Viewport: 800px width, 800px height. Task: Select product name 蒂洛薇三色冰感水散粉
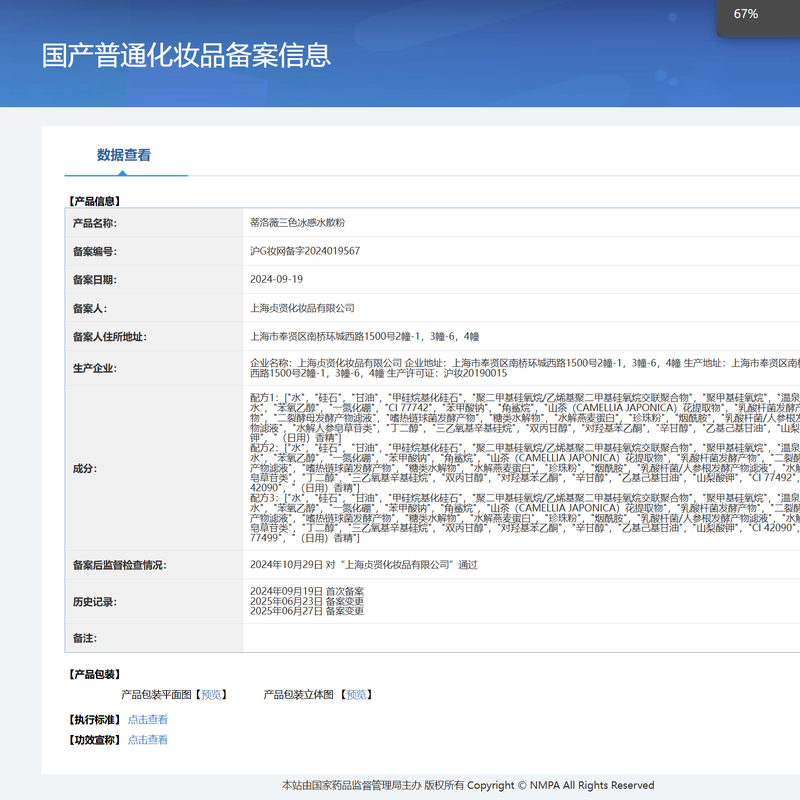(297, 223)
